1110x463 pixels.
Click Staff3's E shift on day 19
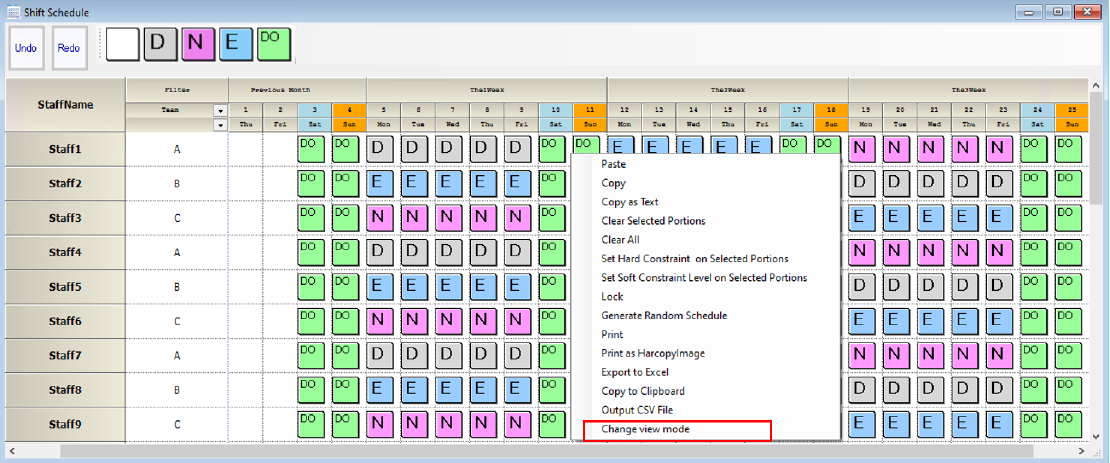pyautogui.click(x=864, y=218)
